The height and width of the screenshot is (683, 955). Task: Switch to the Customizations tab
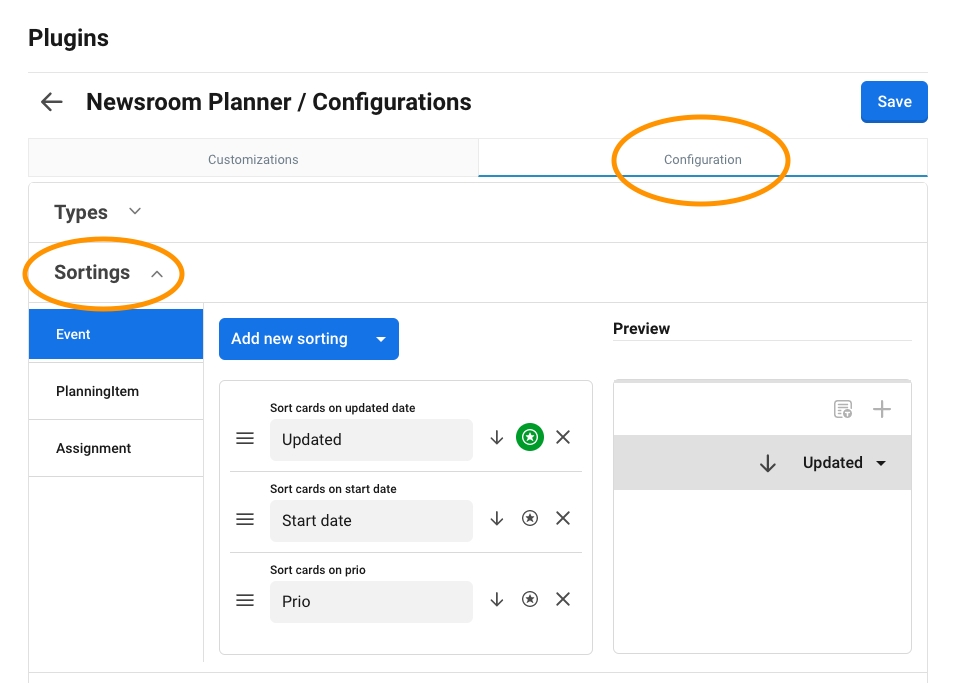pyautogui.click(x=253, y=159)
